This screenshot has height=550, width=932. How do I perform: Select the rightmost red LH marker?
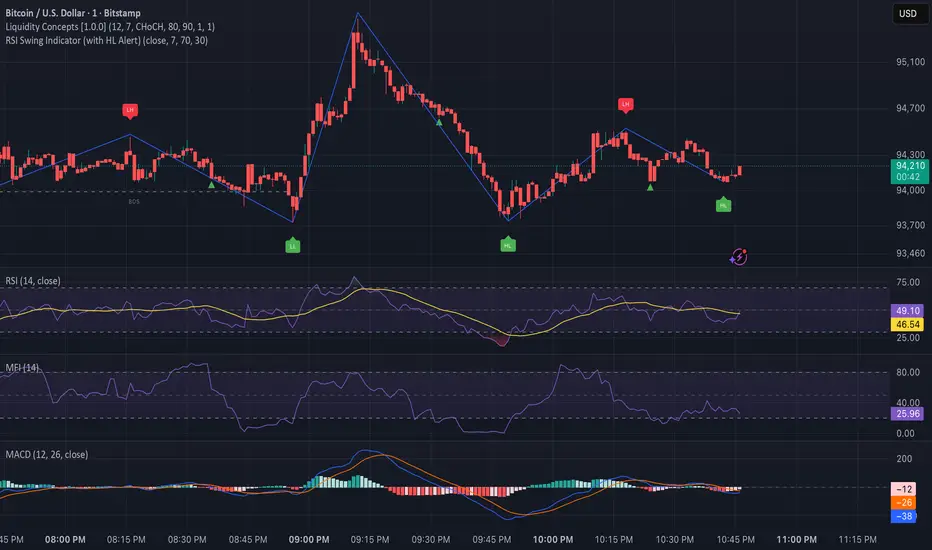(x=625, y=104)
